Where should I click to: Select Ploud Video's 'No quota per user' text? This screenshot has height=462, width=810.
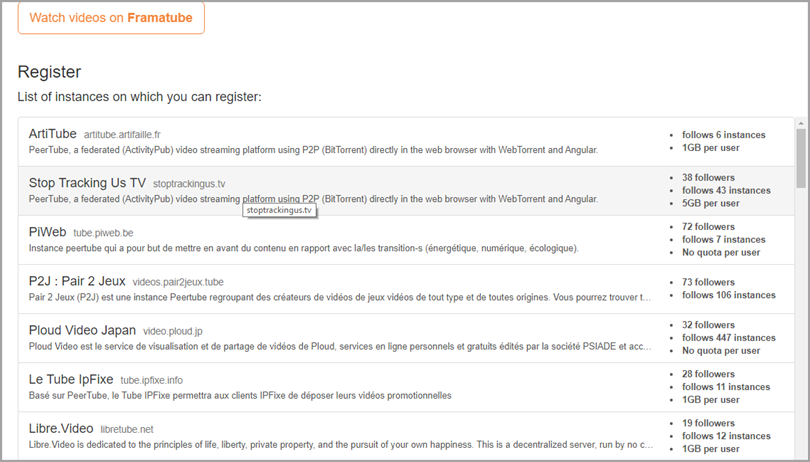[x=721, y=351]
